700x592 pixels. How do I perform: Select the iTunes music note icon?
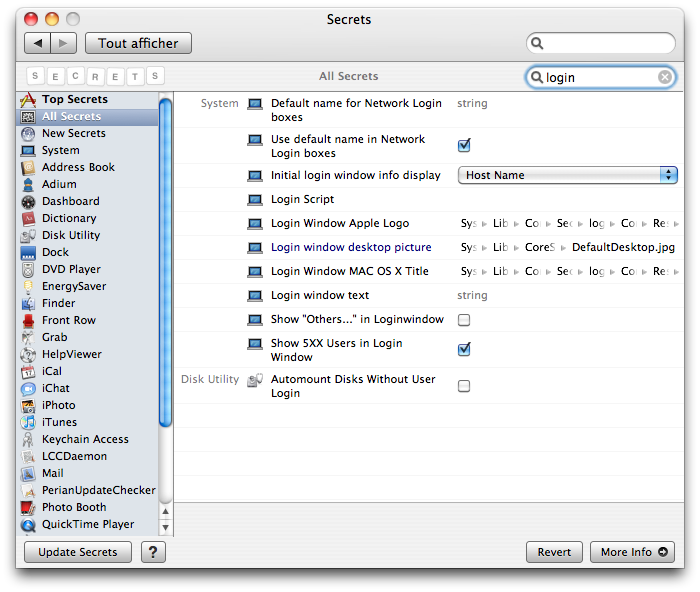coord(28,422)
